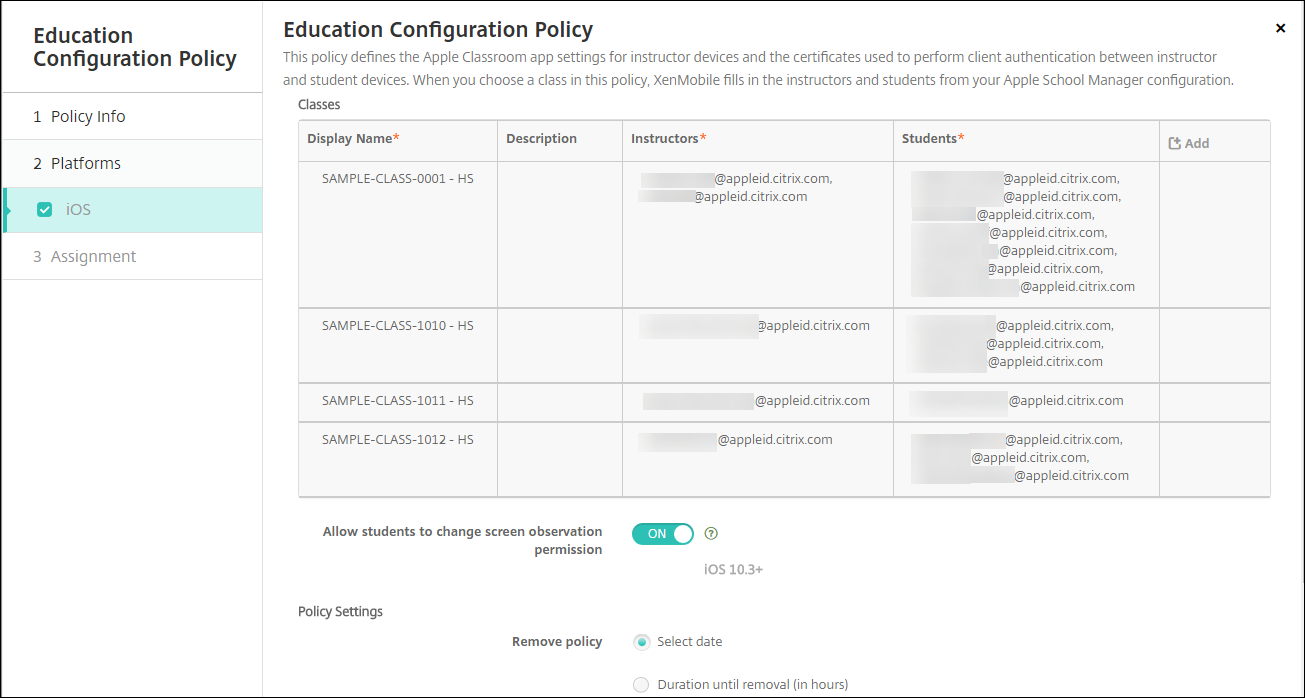This screenshot has height=698, width=1305.
Task: Select the SAMPLE-CLASS-1012 - HS class
Action: 397,440
